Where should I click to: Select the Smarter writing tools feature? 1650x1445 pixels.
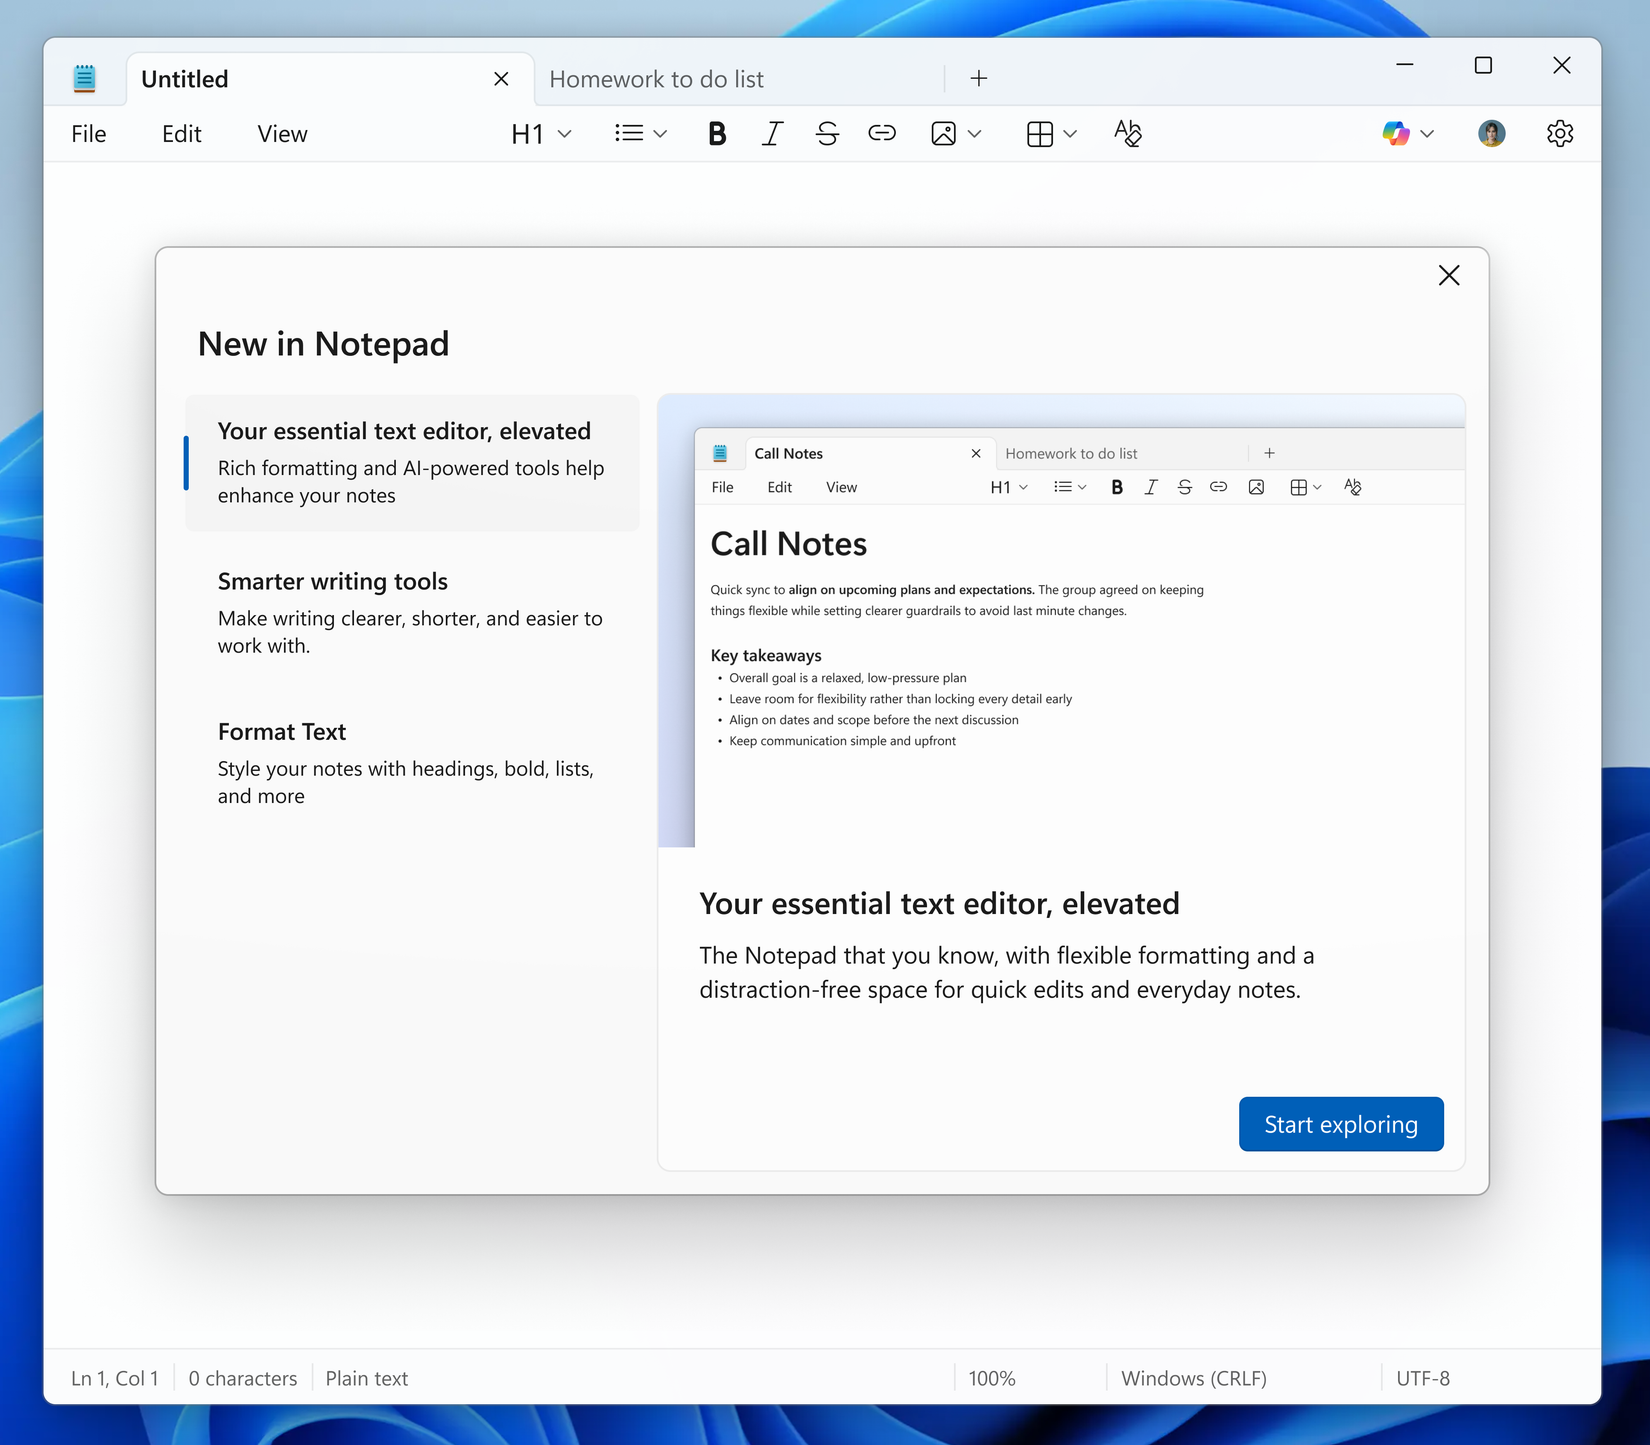click(x=411, y=610)
